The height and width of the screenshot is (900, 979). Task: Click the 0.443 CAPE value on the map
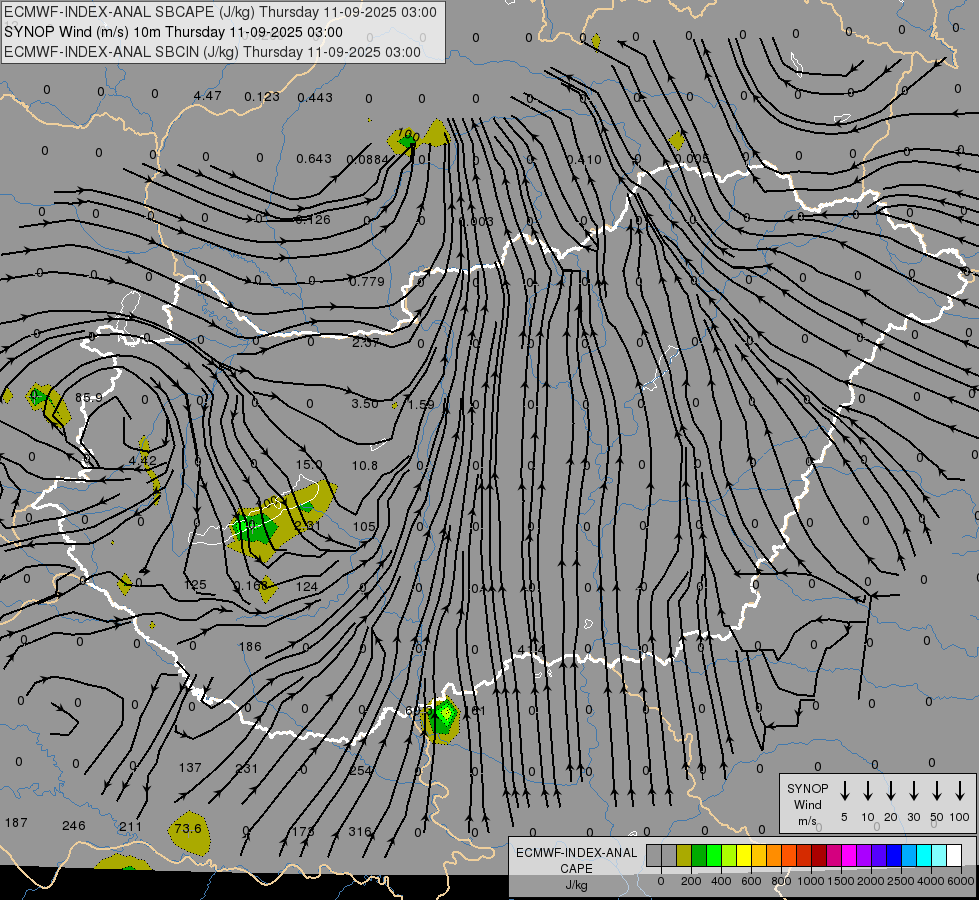coord(315,97)
